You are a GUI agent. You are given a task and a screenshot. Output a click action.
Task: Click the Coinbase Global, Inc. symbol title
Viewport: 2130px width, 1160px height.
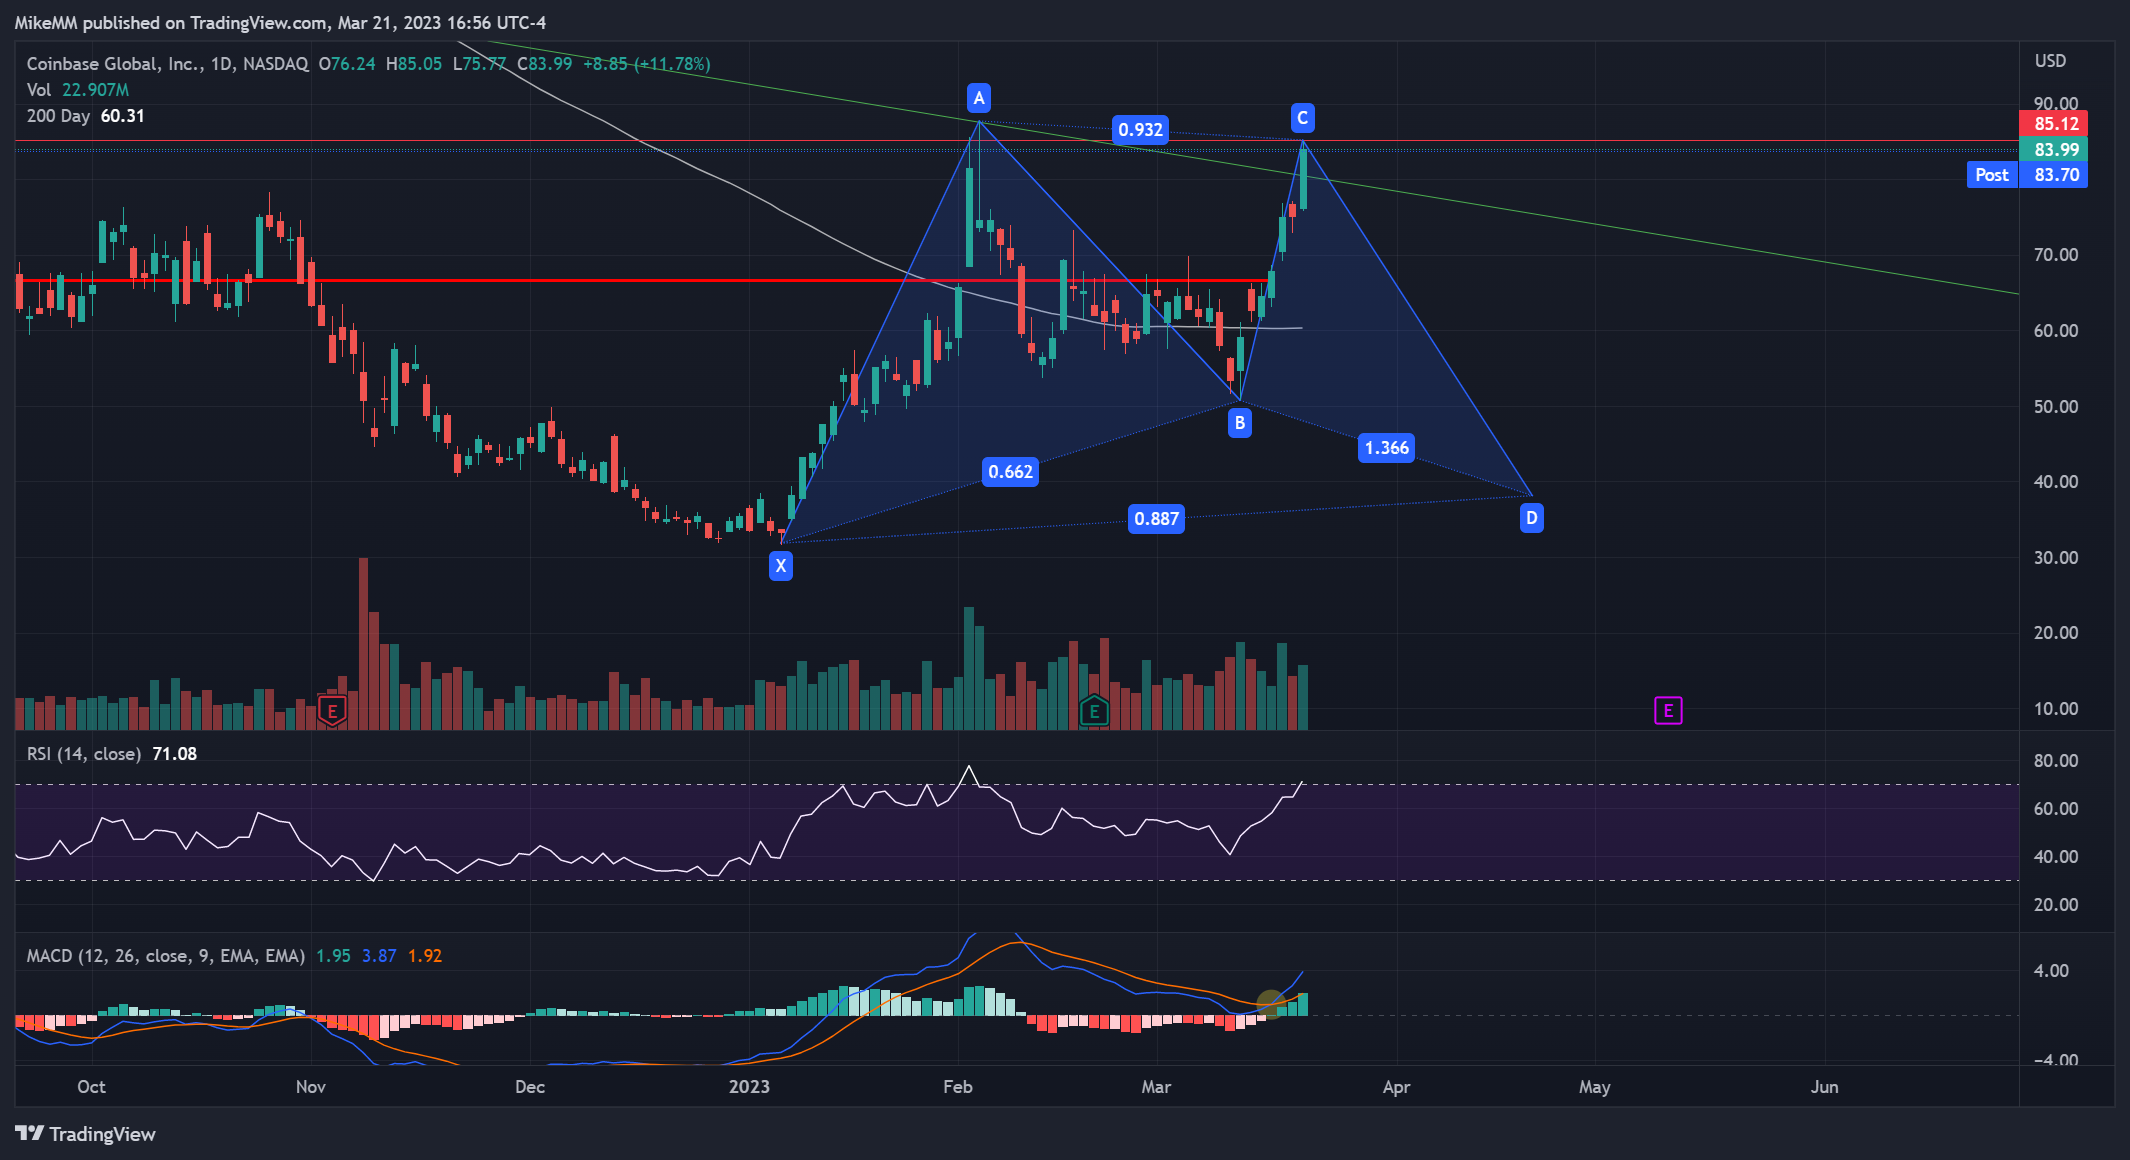(x=115, y=64)
